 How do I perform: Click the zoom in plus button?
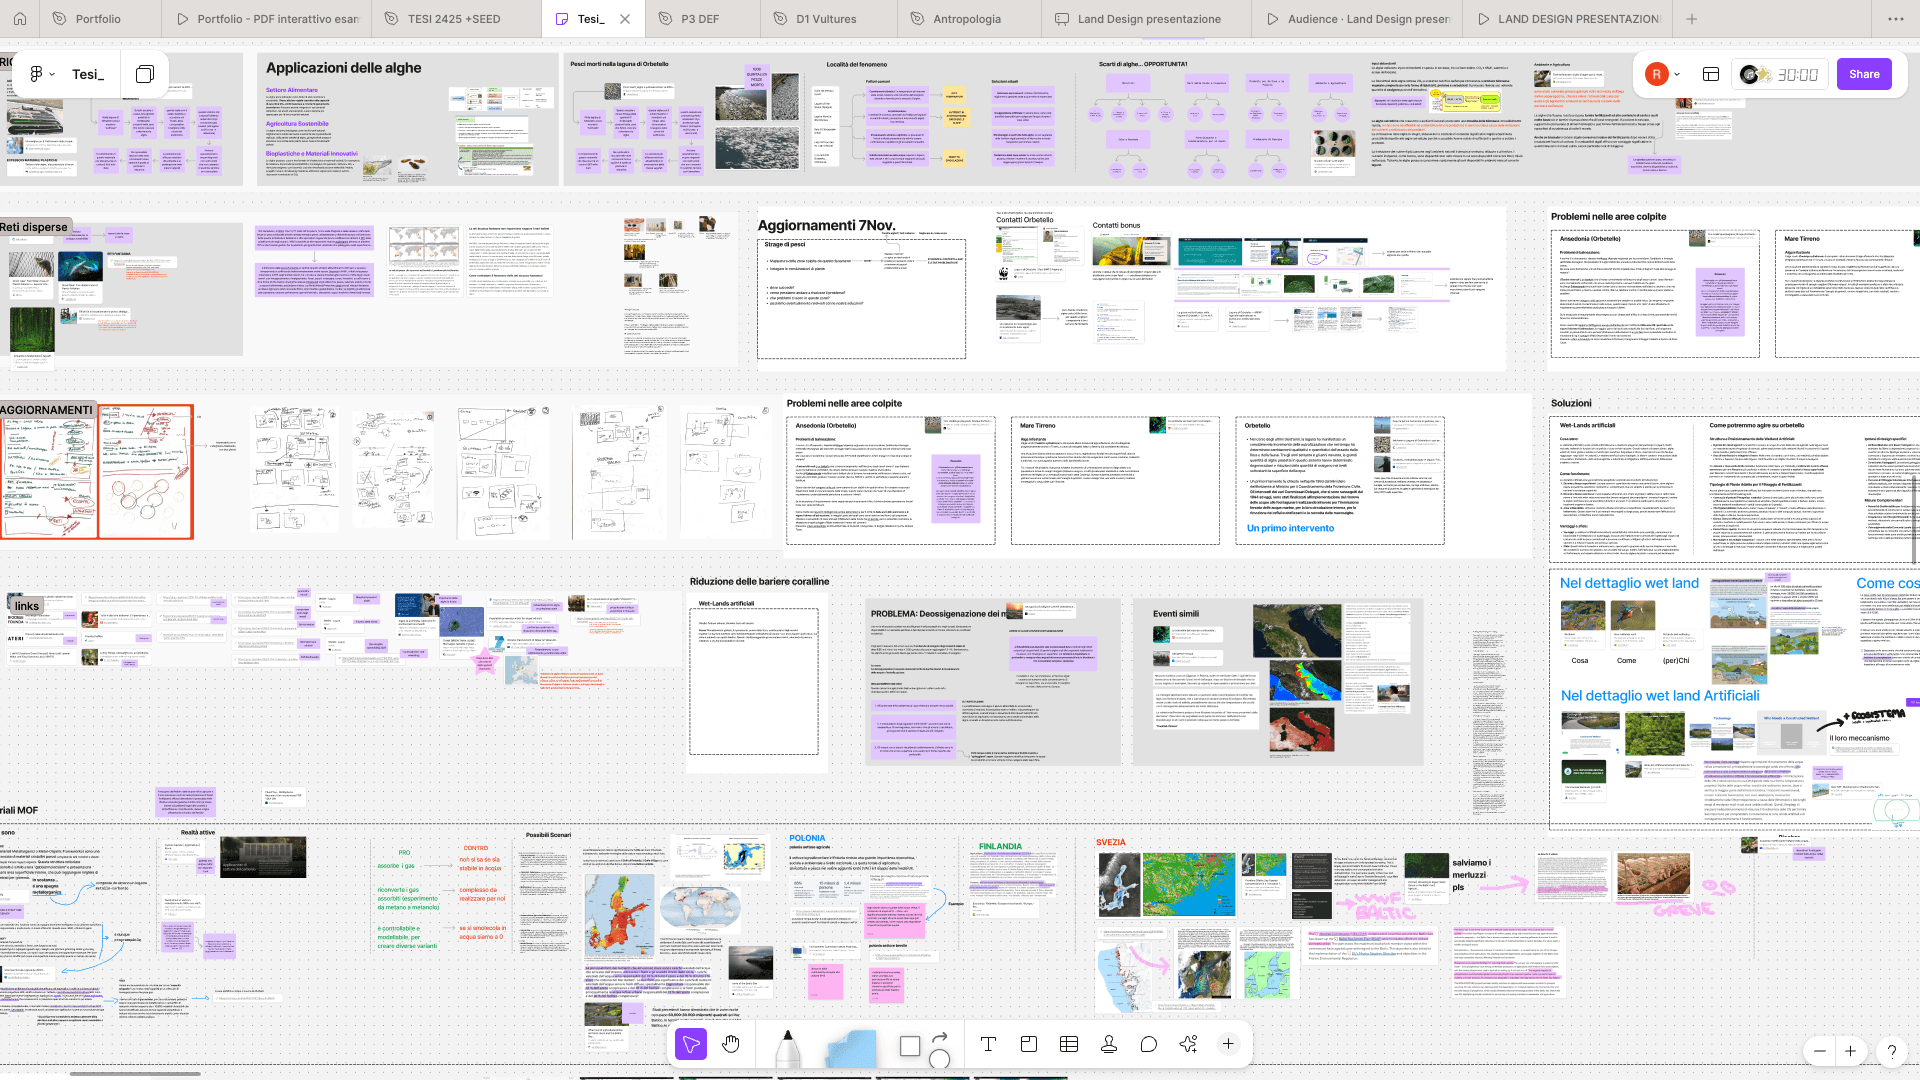pyautogui.click(x=1850, y=1051)
